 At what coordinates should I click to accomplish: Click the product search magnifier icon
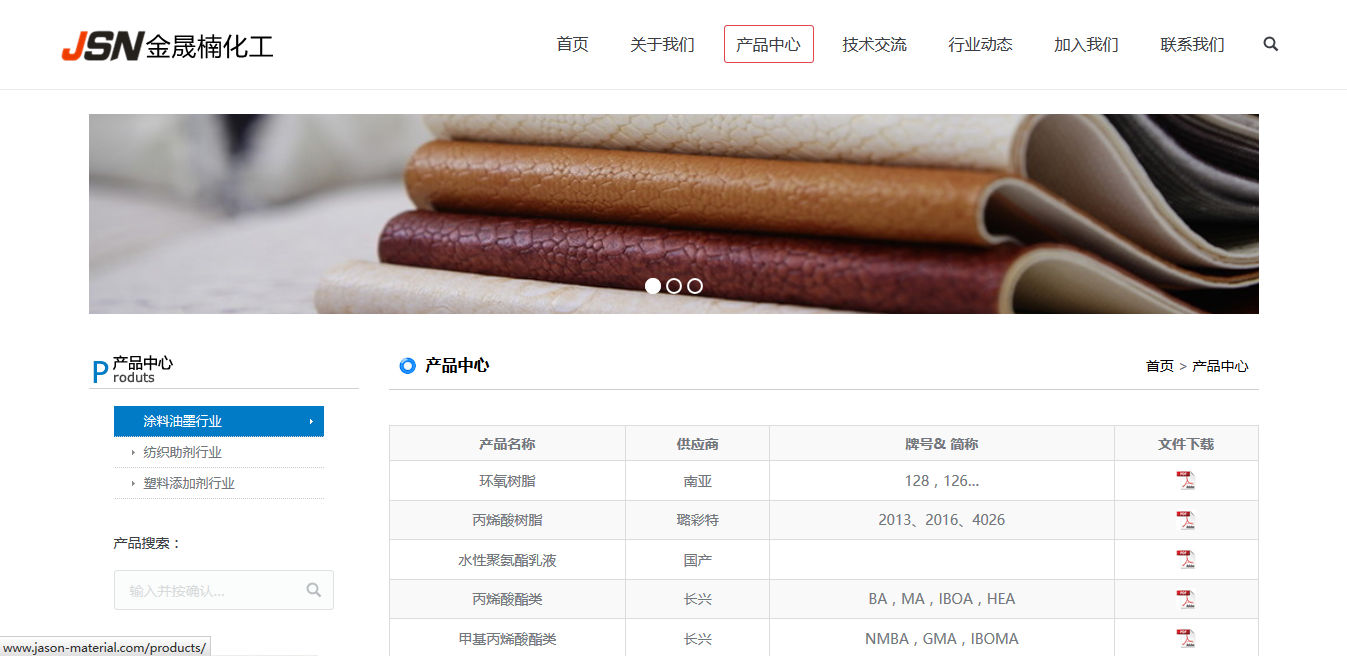pyautogui.click(x=314, y=590)
